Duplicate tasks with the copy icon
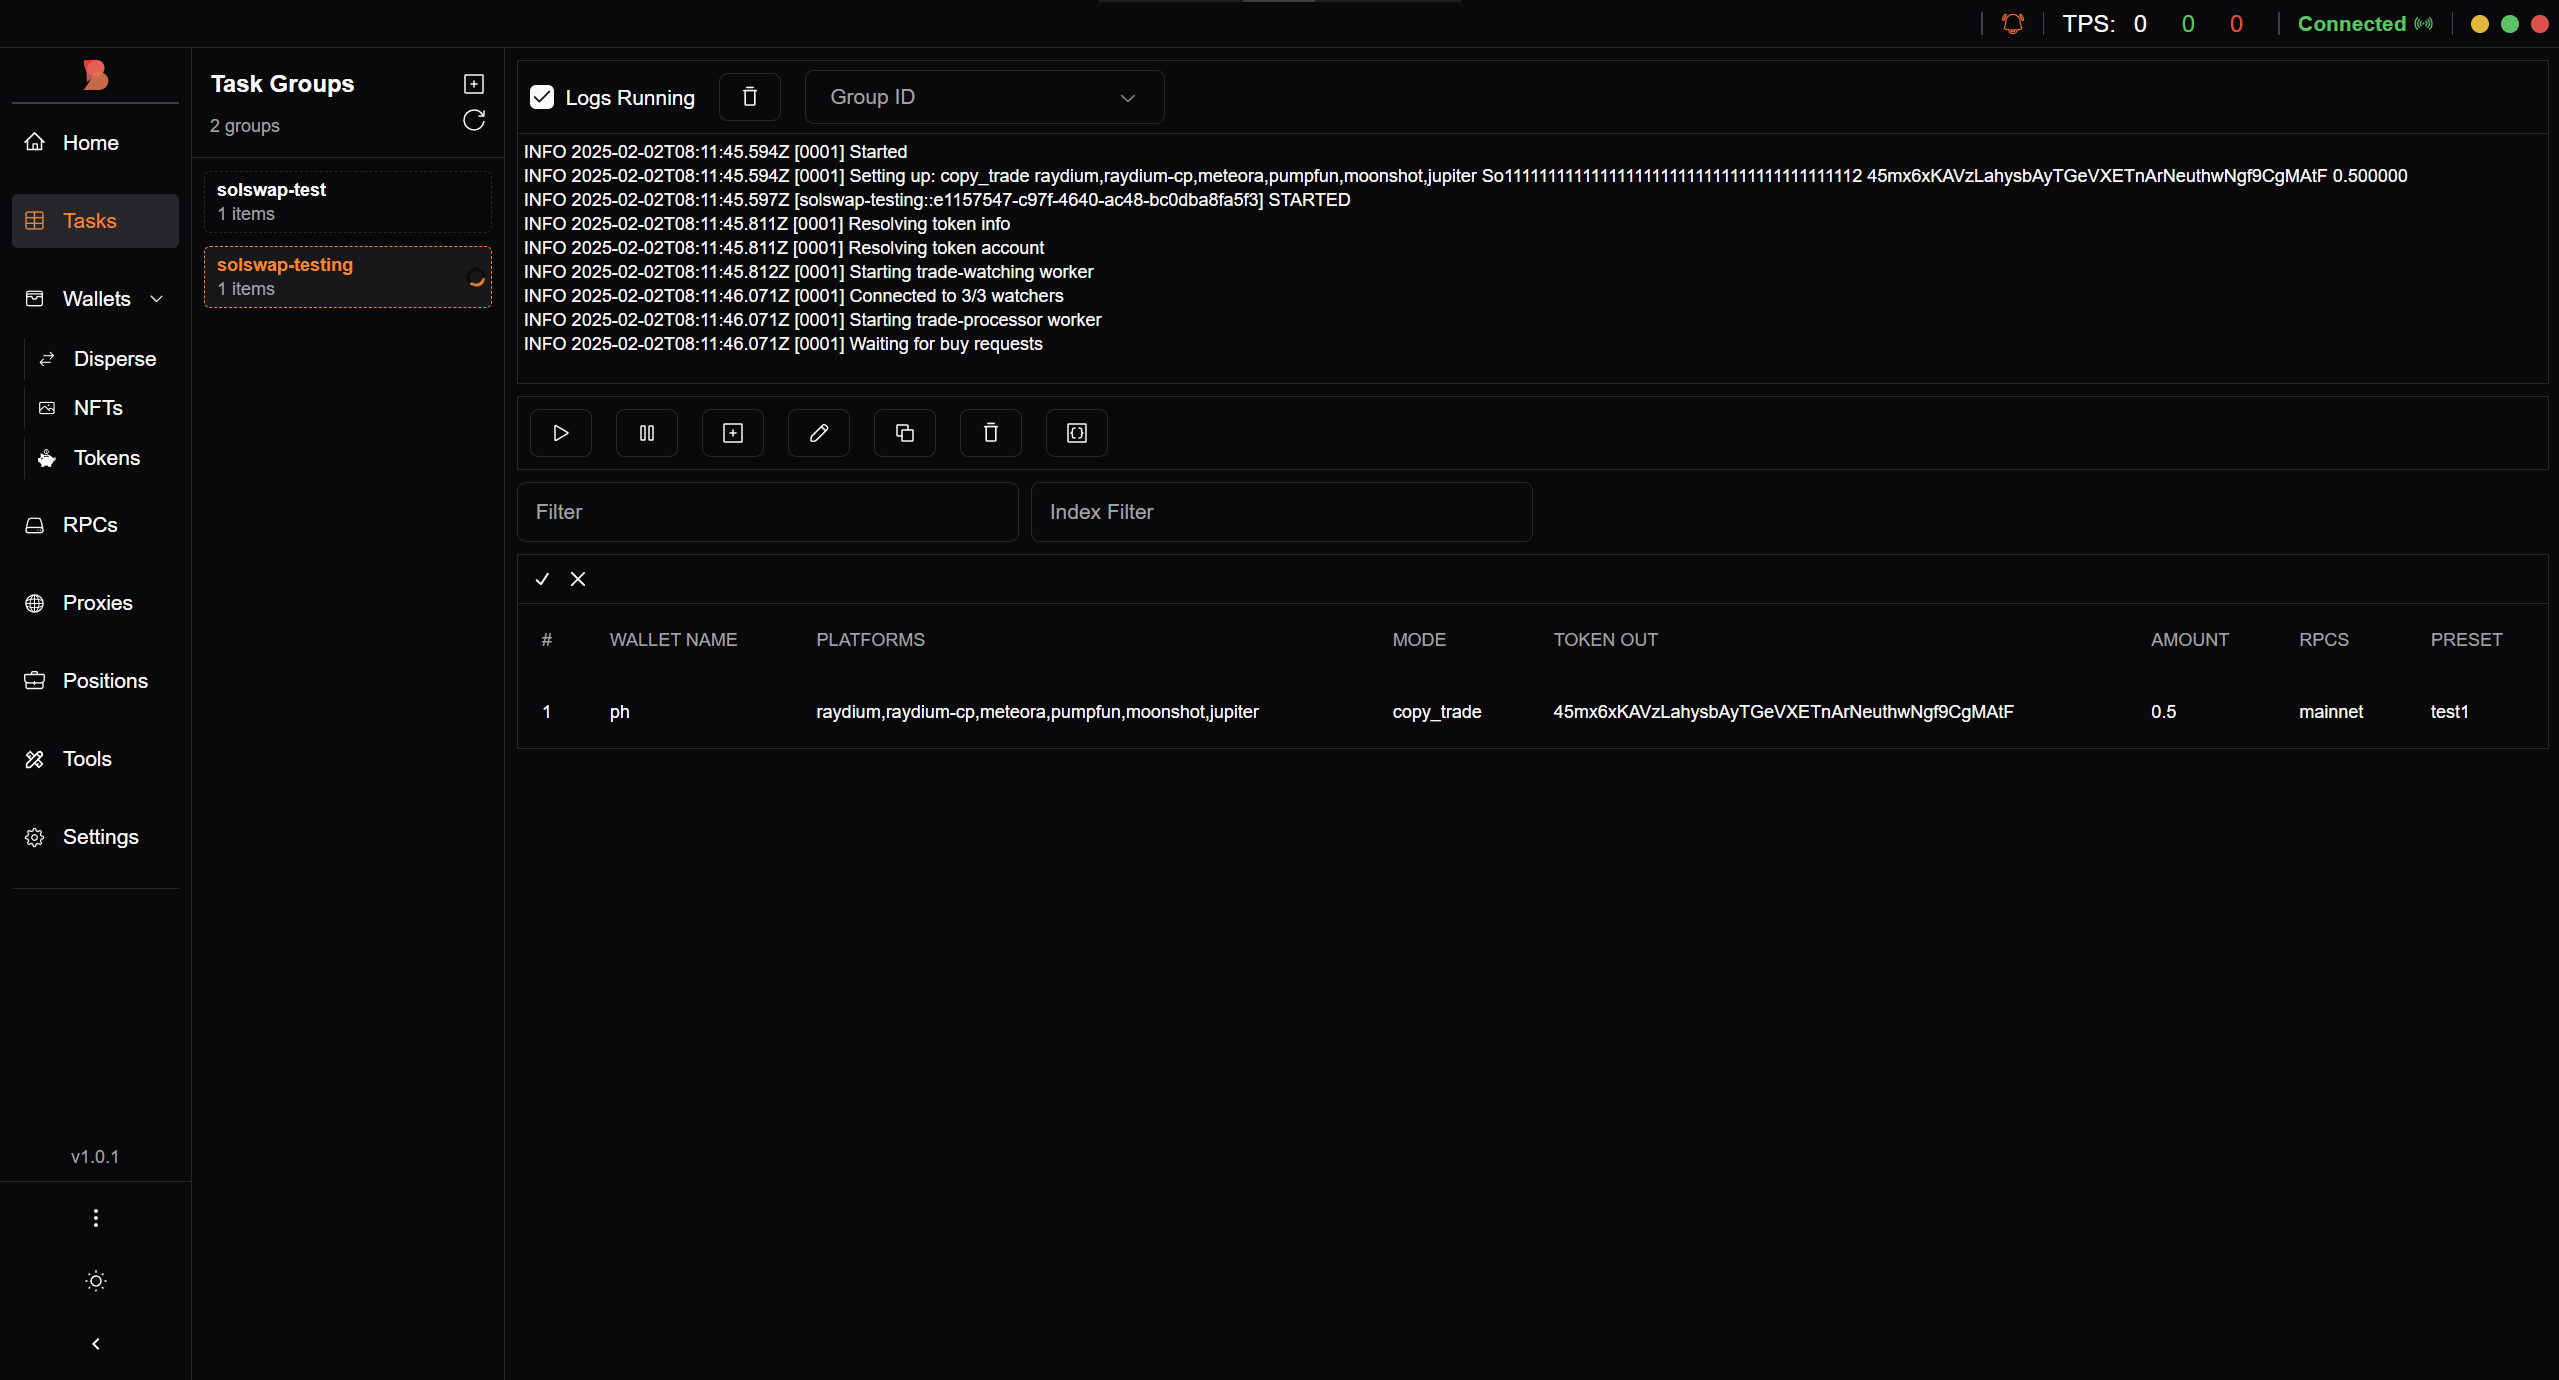 pyautogui.click(x=904, y=433)
